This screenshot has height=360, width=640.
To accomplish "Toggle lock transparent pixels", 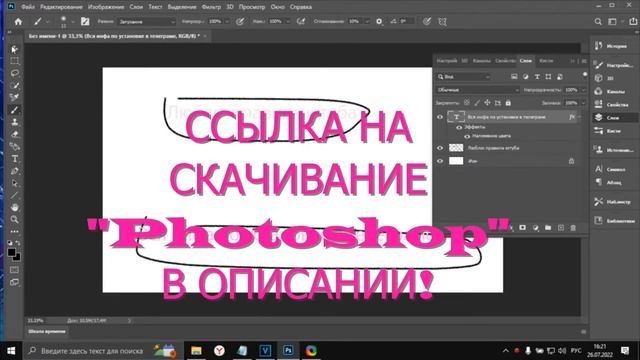I will tap(467, 103).
